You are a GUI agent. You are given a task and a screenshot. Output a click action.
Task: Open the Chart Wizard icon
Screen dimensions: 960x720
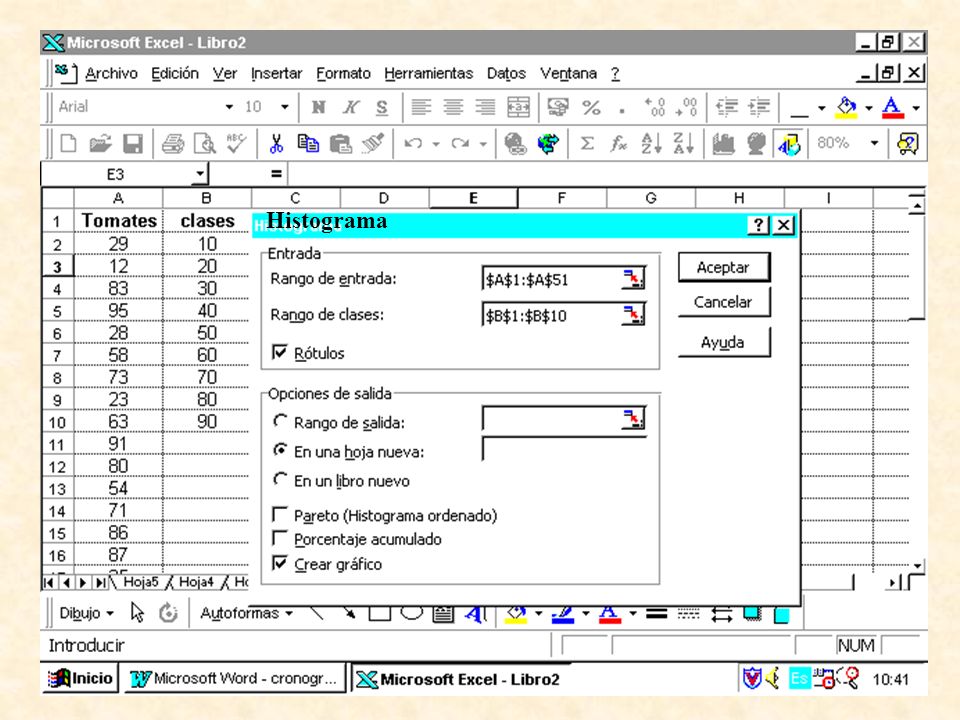pos(723,144)
